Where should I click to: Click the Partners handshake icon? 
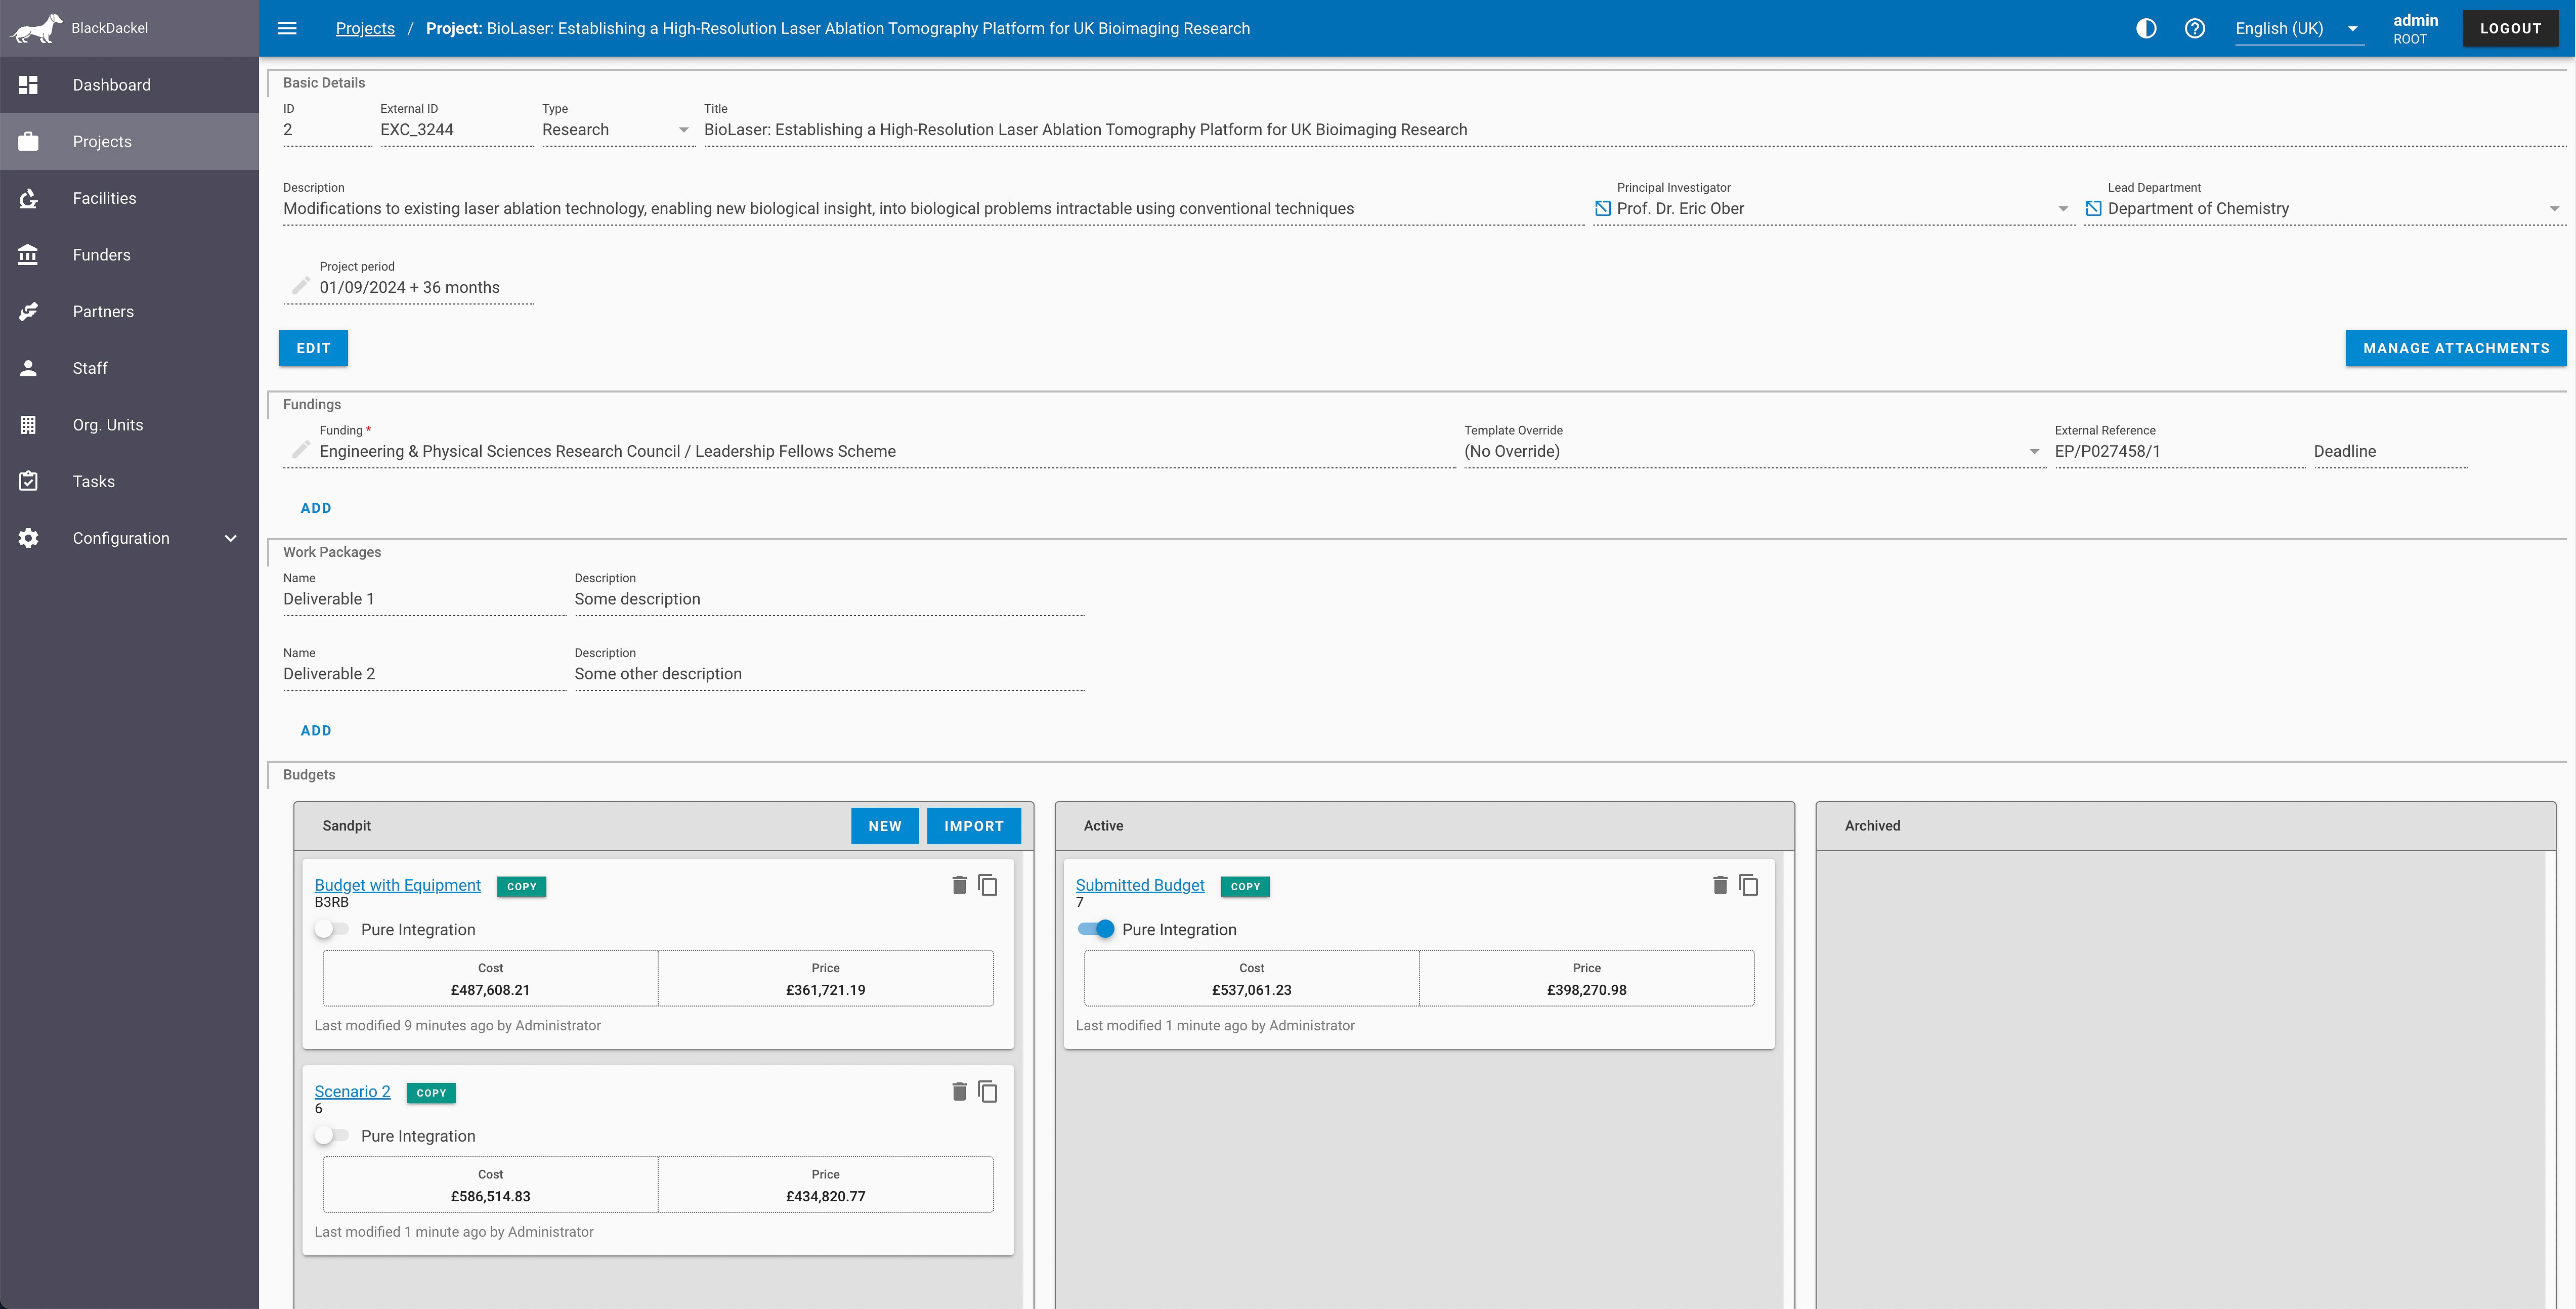(28, 311)
